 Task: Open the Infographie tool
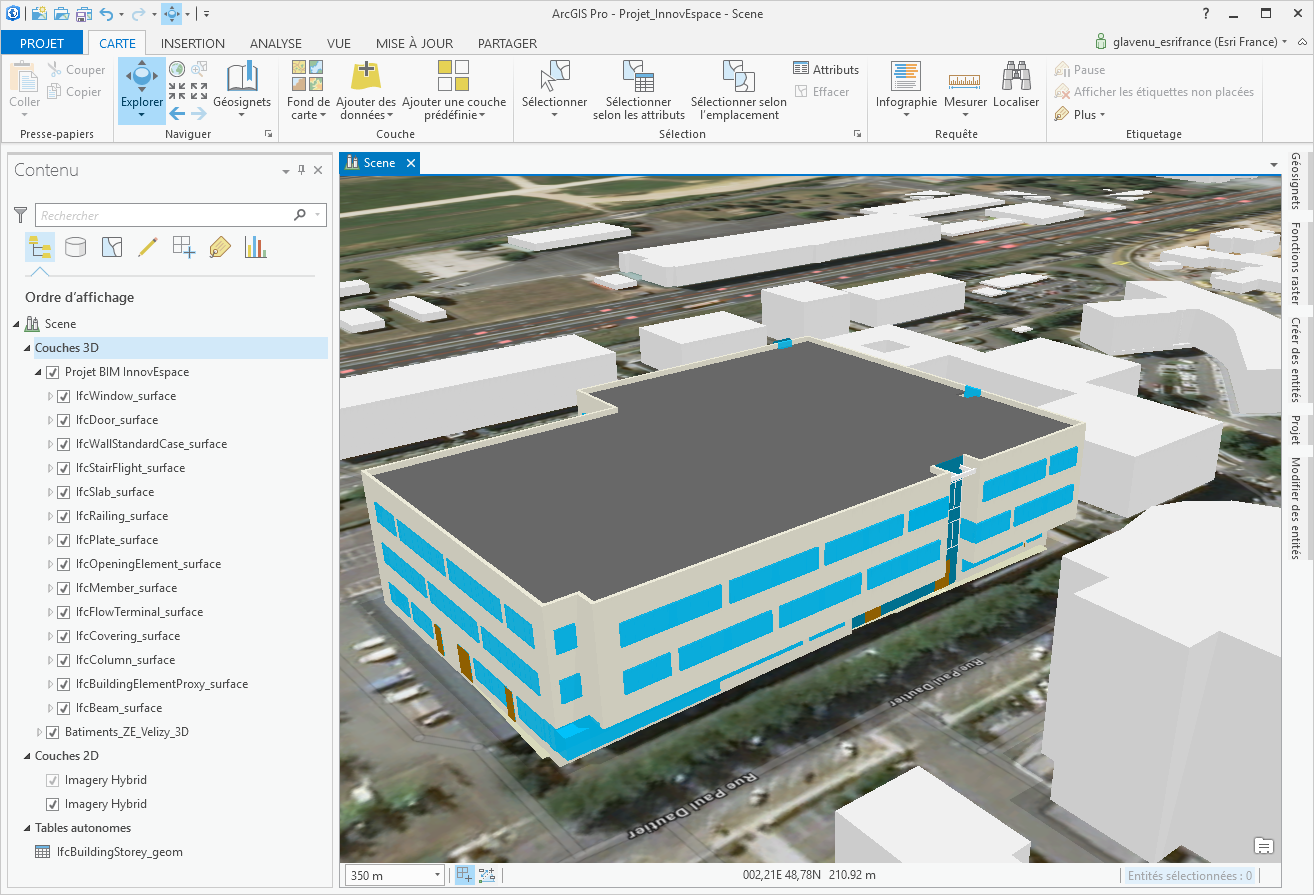point(906,90)
